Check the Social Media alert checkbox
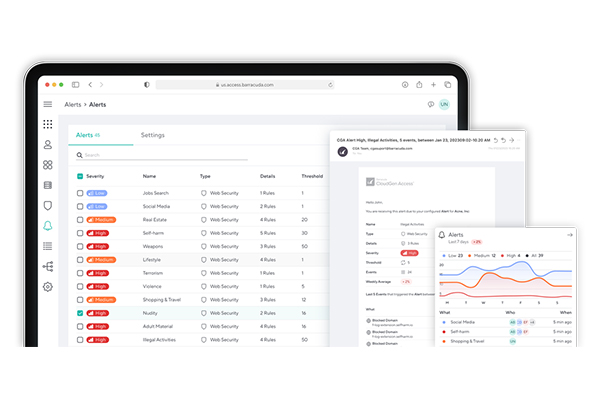The height and width of the screenshot is (399, 600). tap(80, 207)
